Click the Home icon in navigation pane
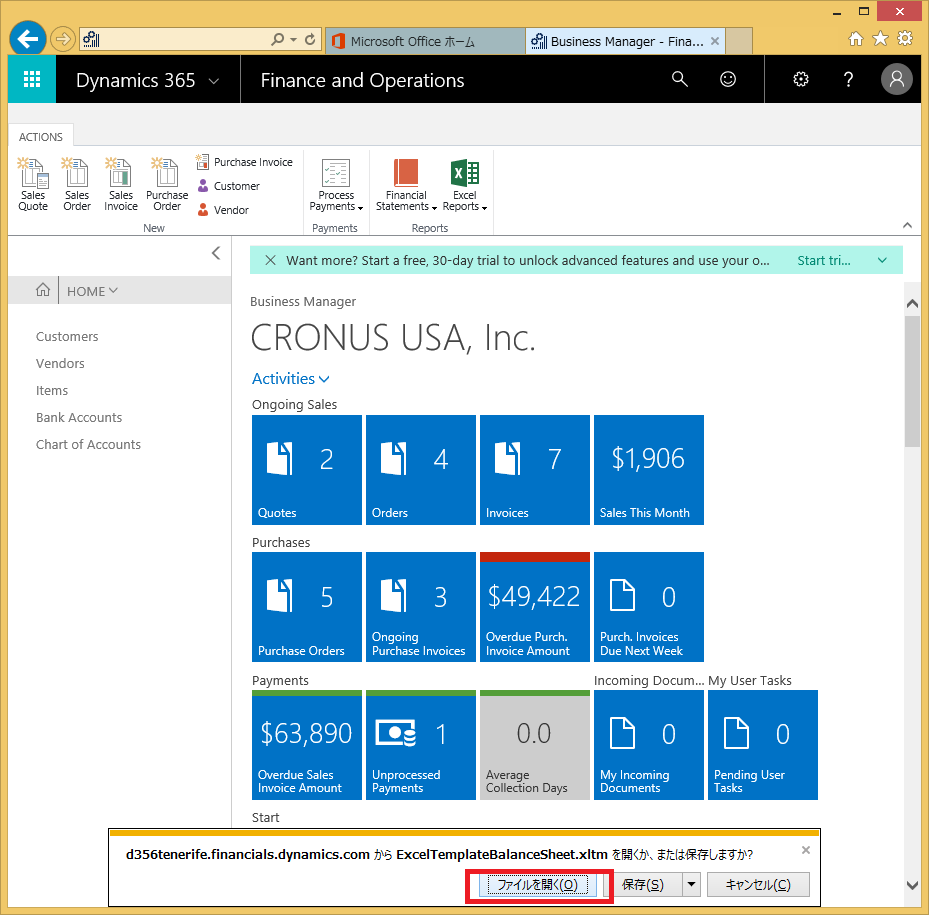929x915 pixels. (43, 290)
